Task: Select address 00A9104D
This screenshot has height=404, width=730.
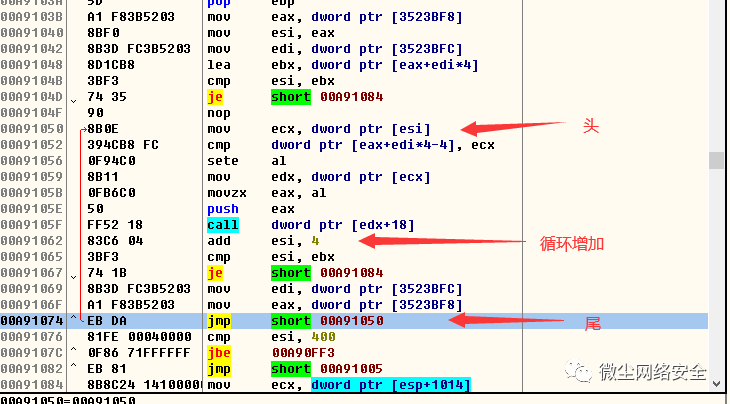Action: point(32,97)
